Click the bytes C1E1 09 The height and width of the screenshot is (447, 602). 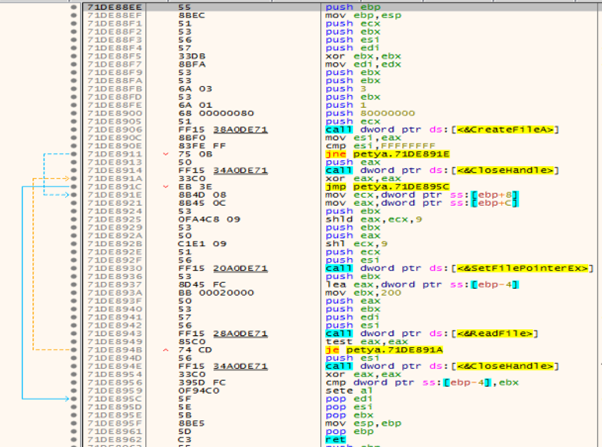pos(202,243)
